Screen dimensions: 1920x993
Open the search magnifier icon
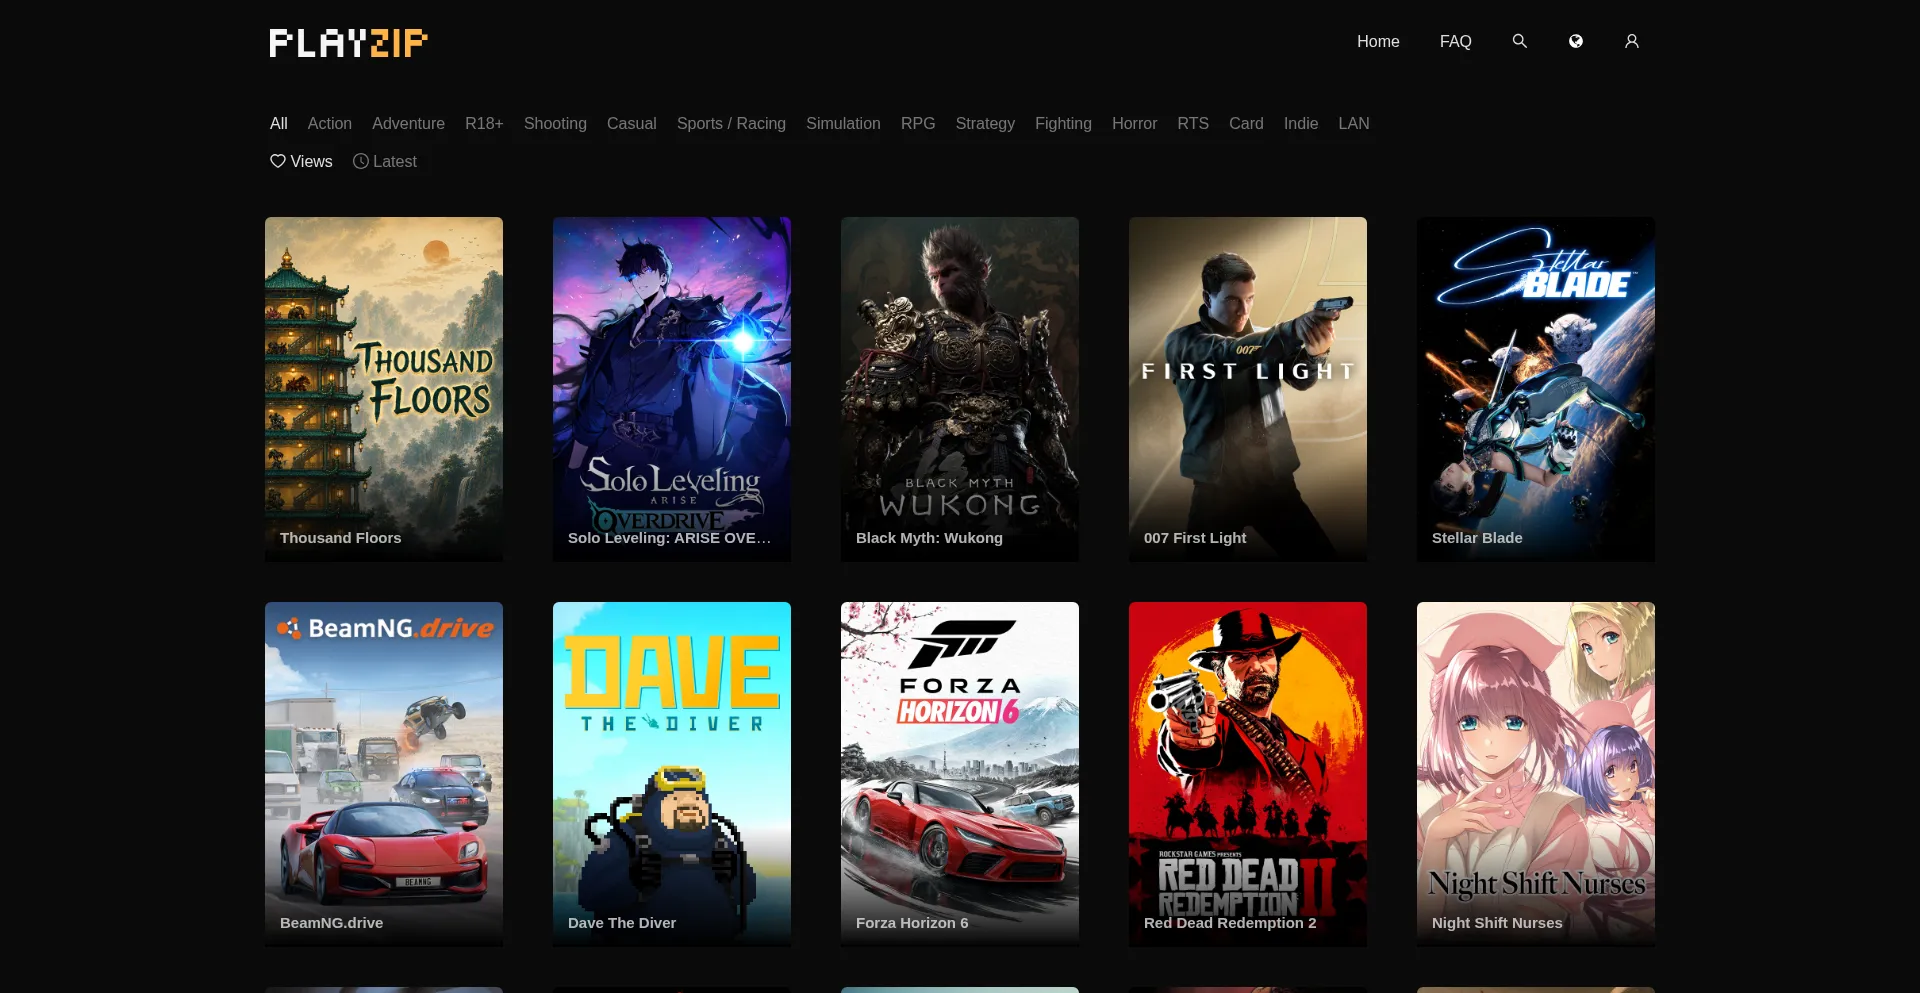click(1519, 41)
